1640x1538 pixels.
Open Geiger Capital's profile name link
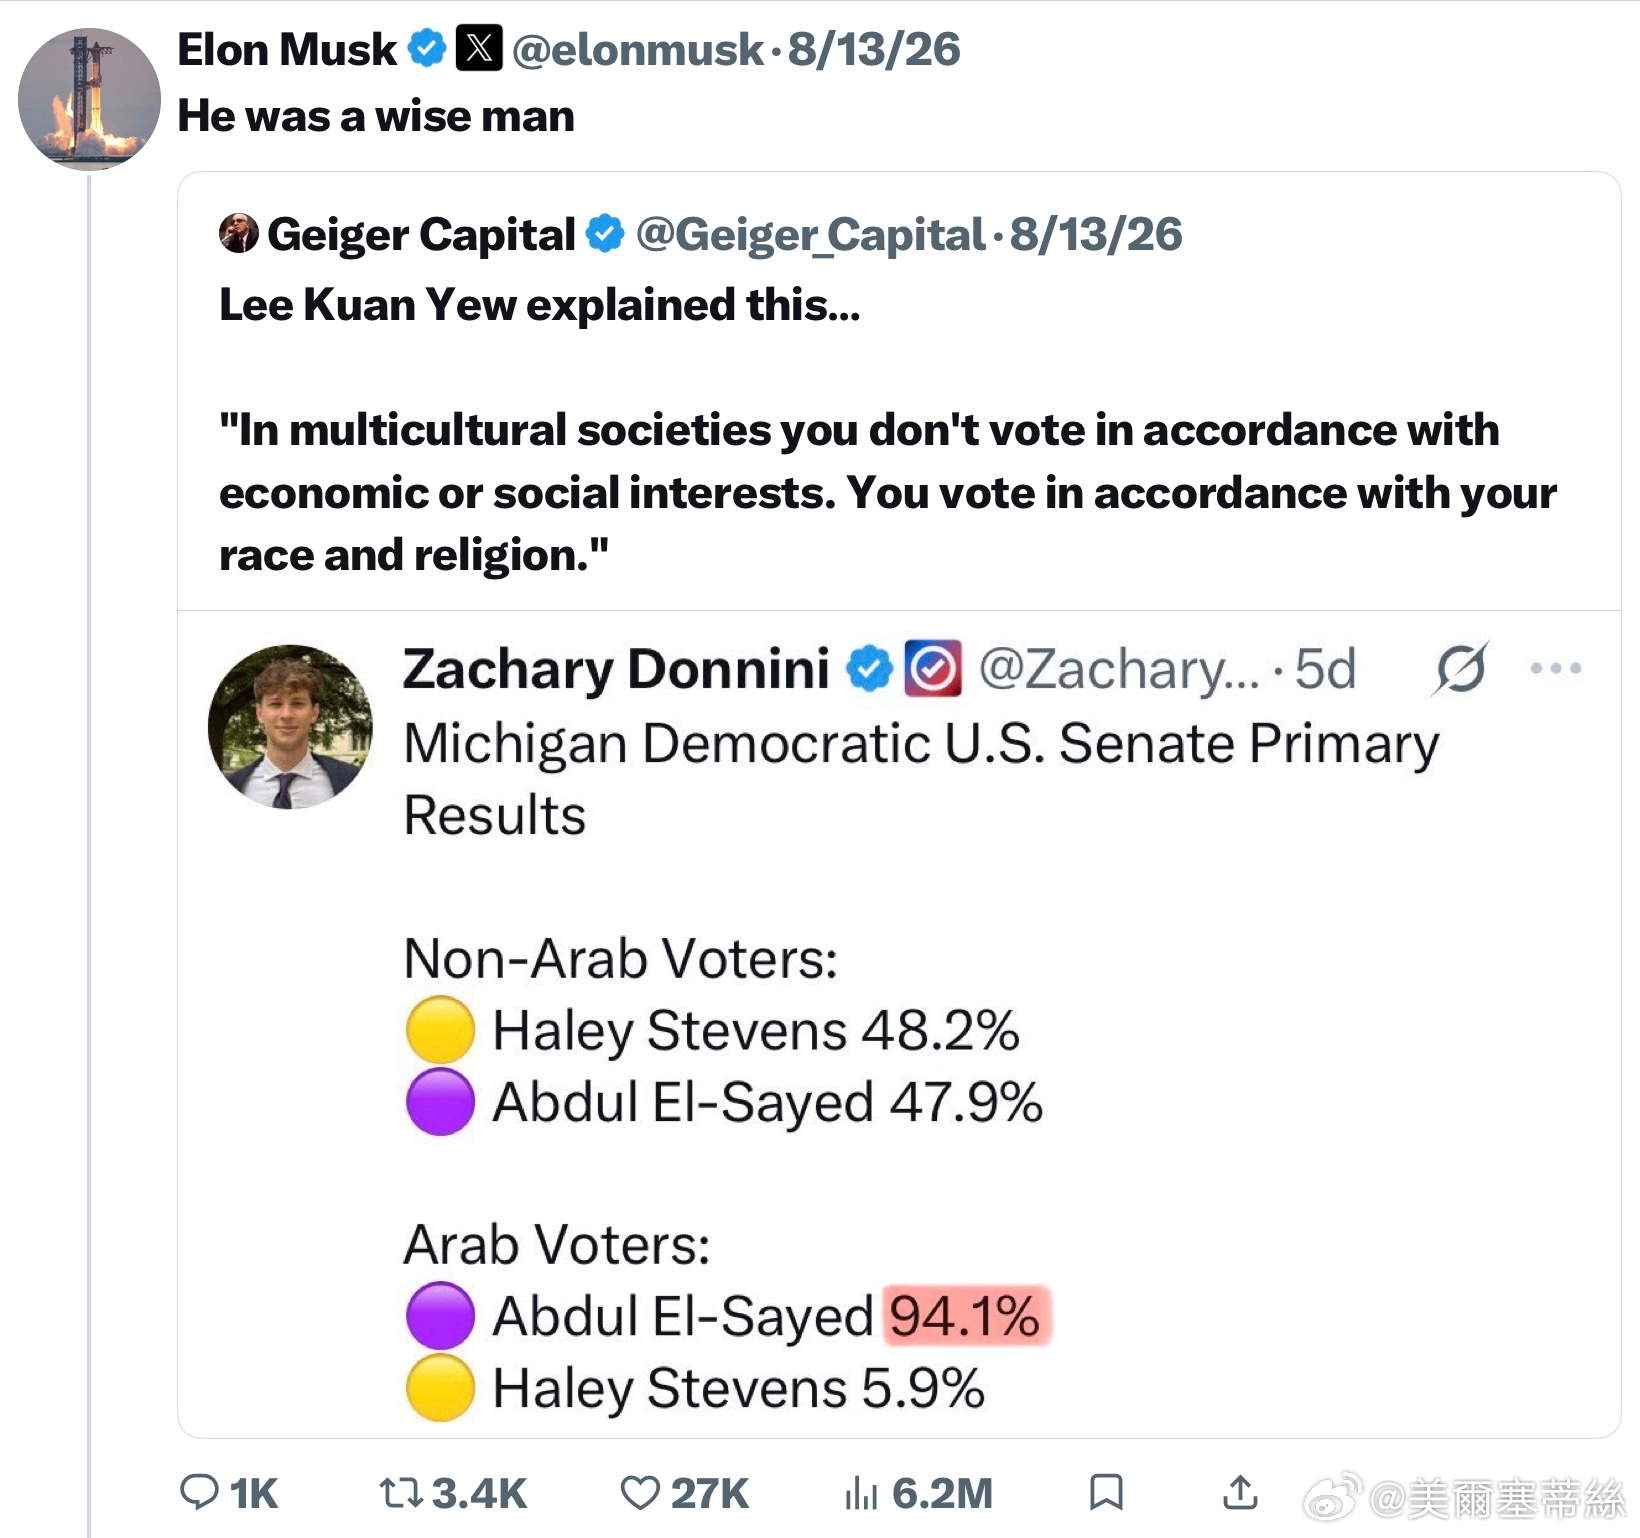point(421,235)
